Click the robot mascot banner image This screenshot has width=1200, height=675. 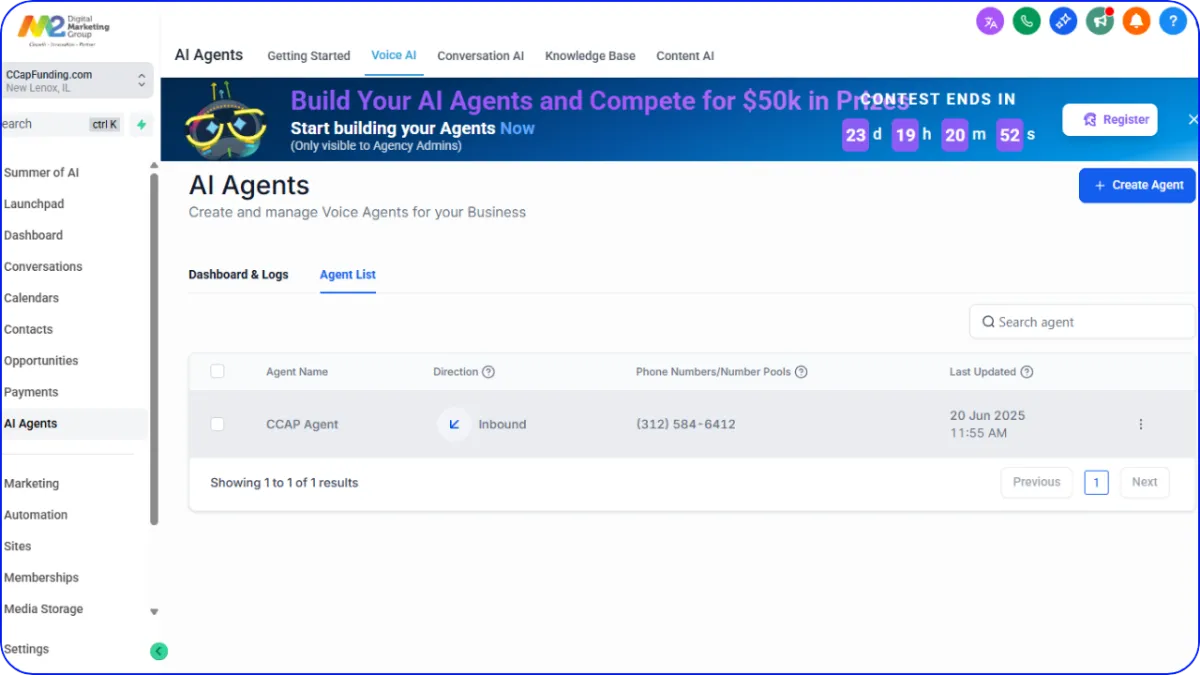pos(225,122)
